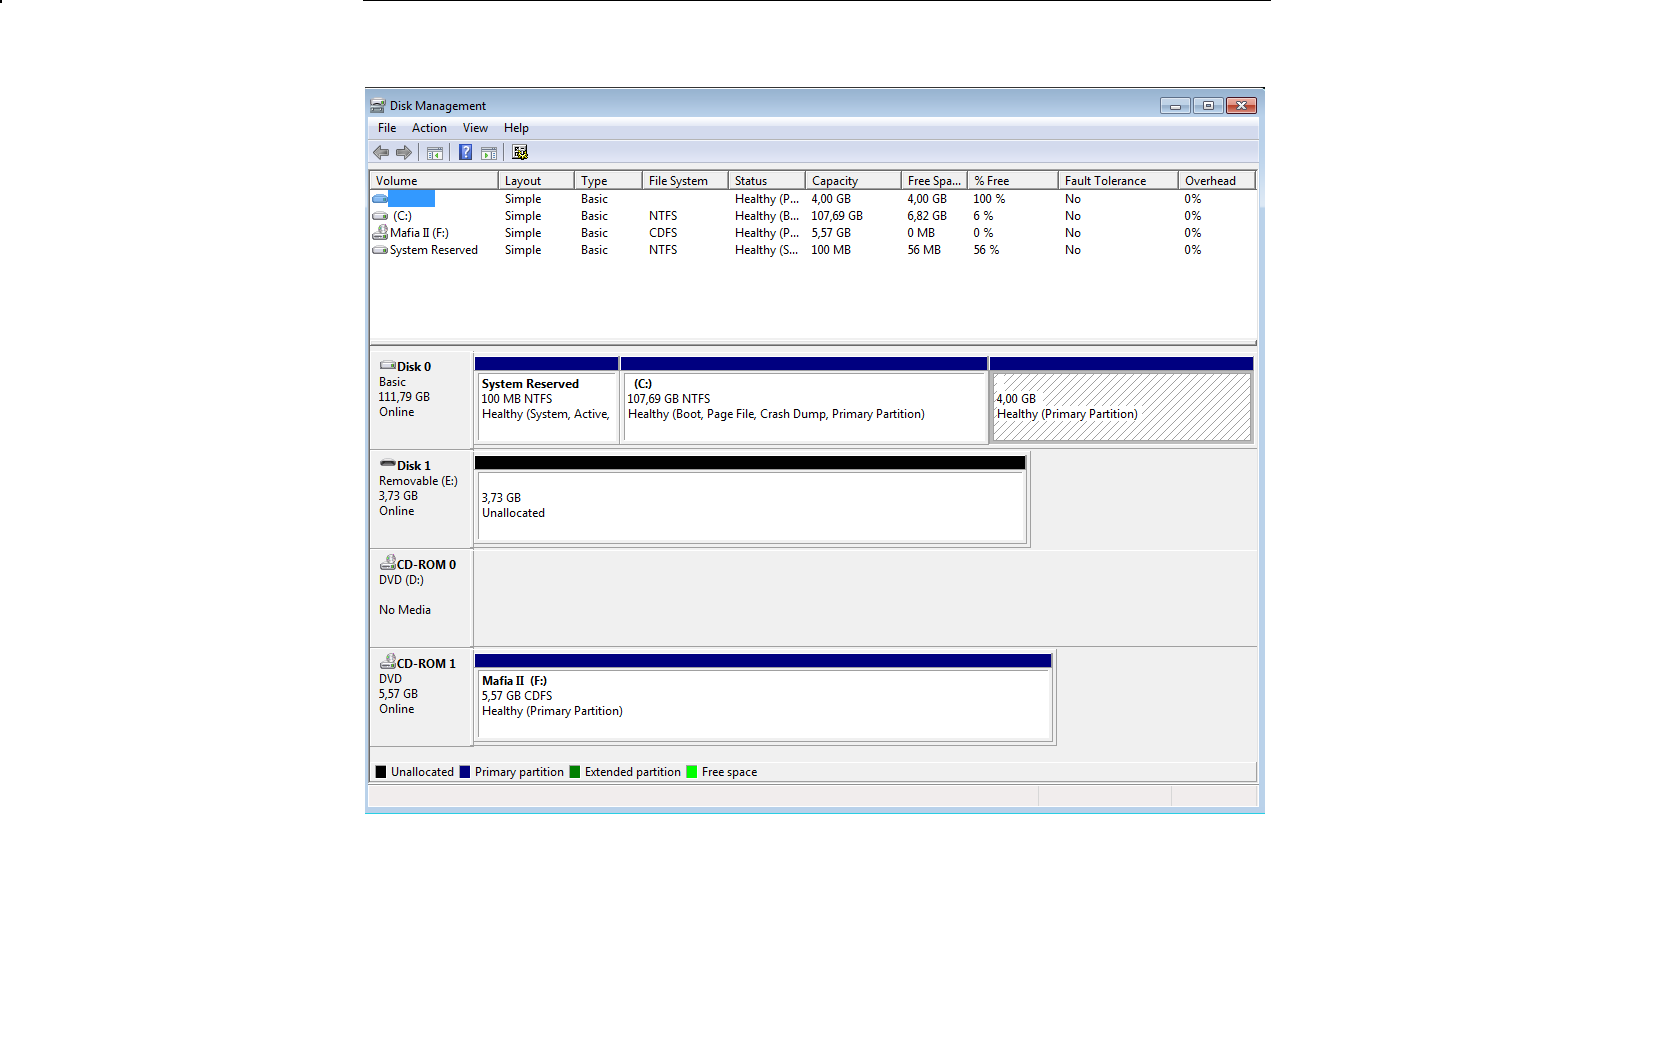Image resolution: width=1680 pixels, height=1050 pixels.
Task: Click the Settings toolbar icon after the last separator
Action: (x=520, y=153)
